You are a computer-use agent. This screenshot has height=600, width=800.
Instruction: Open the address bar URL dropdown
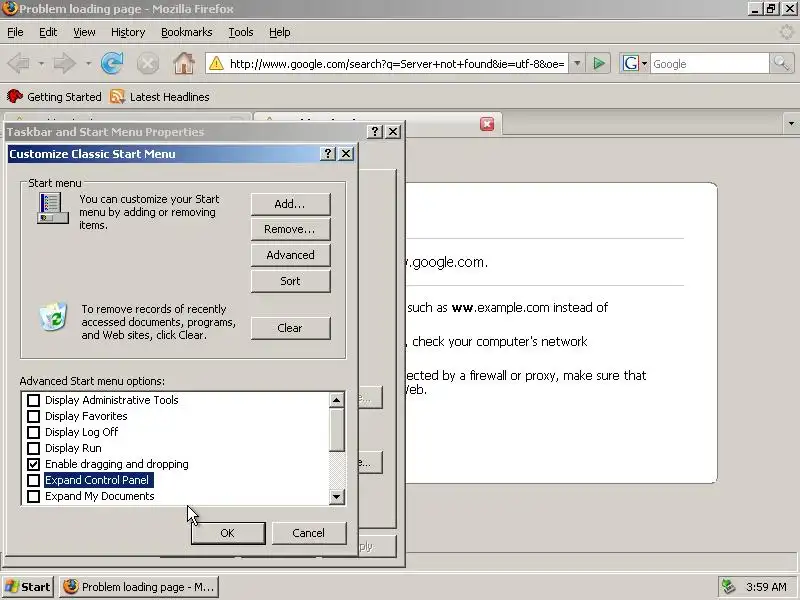pyautogui.click(x=577, y=64)
